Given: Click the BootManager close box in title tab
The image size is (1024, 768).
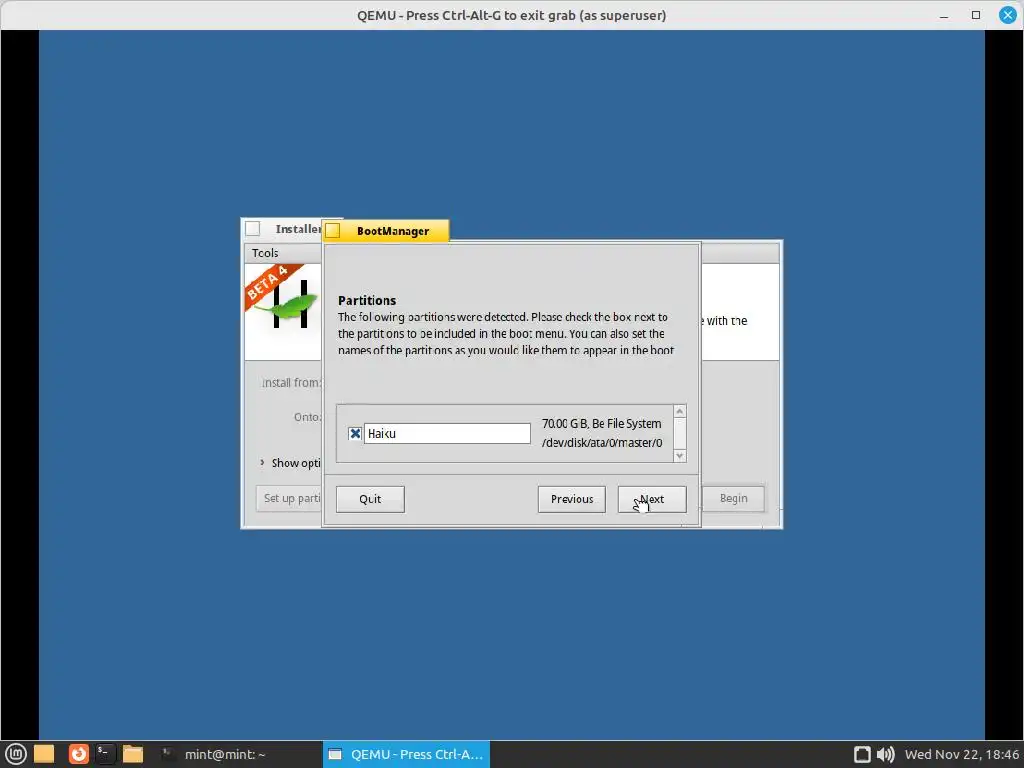Looking at the screenshot, I should click(332, 231).
